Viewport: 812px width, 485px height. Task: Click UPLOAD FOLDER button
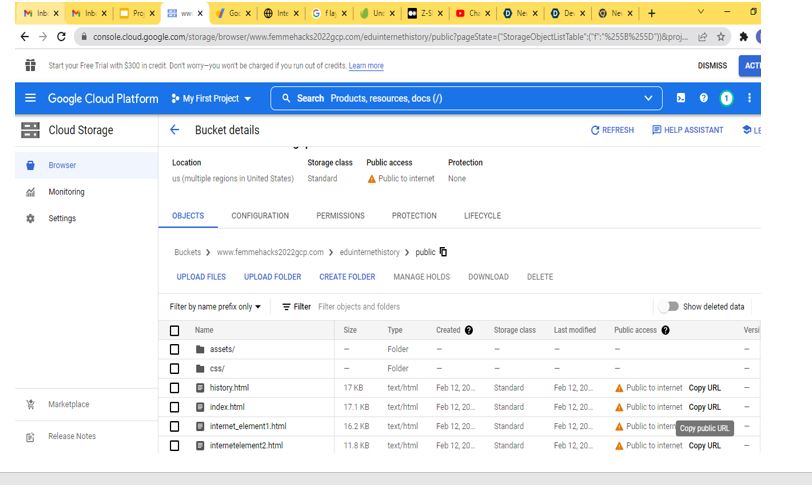tap(272, 277)
